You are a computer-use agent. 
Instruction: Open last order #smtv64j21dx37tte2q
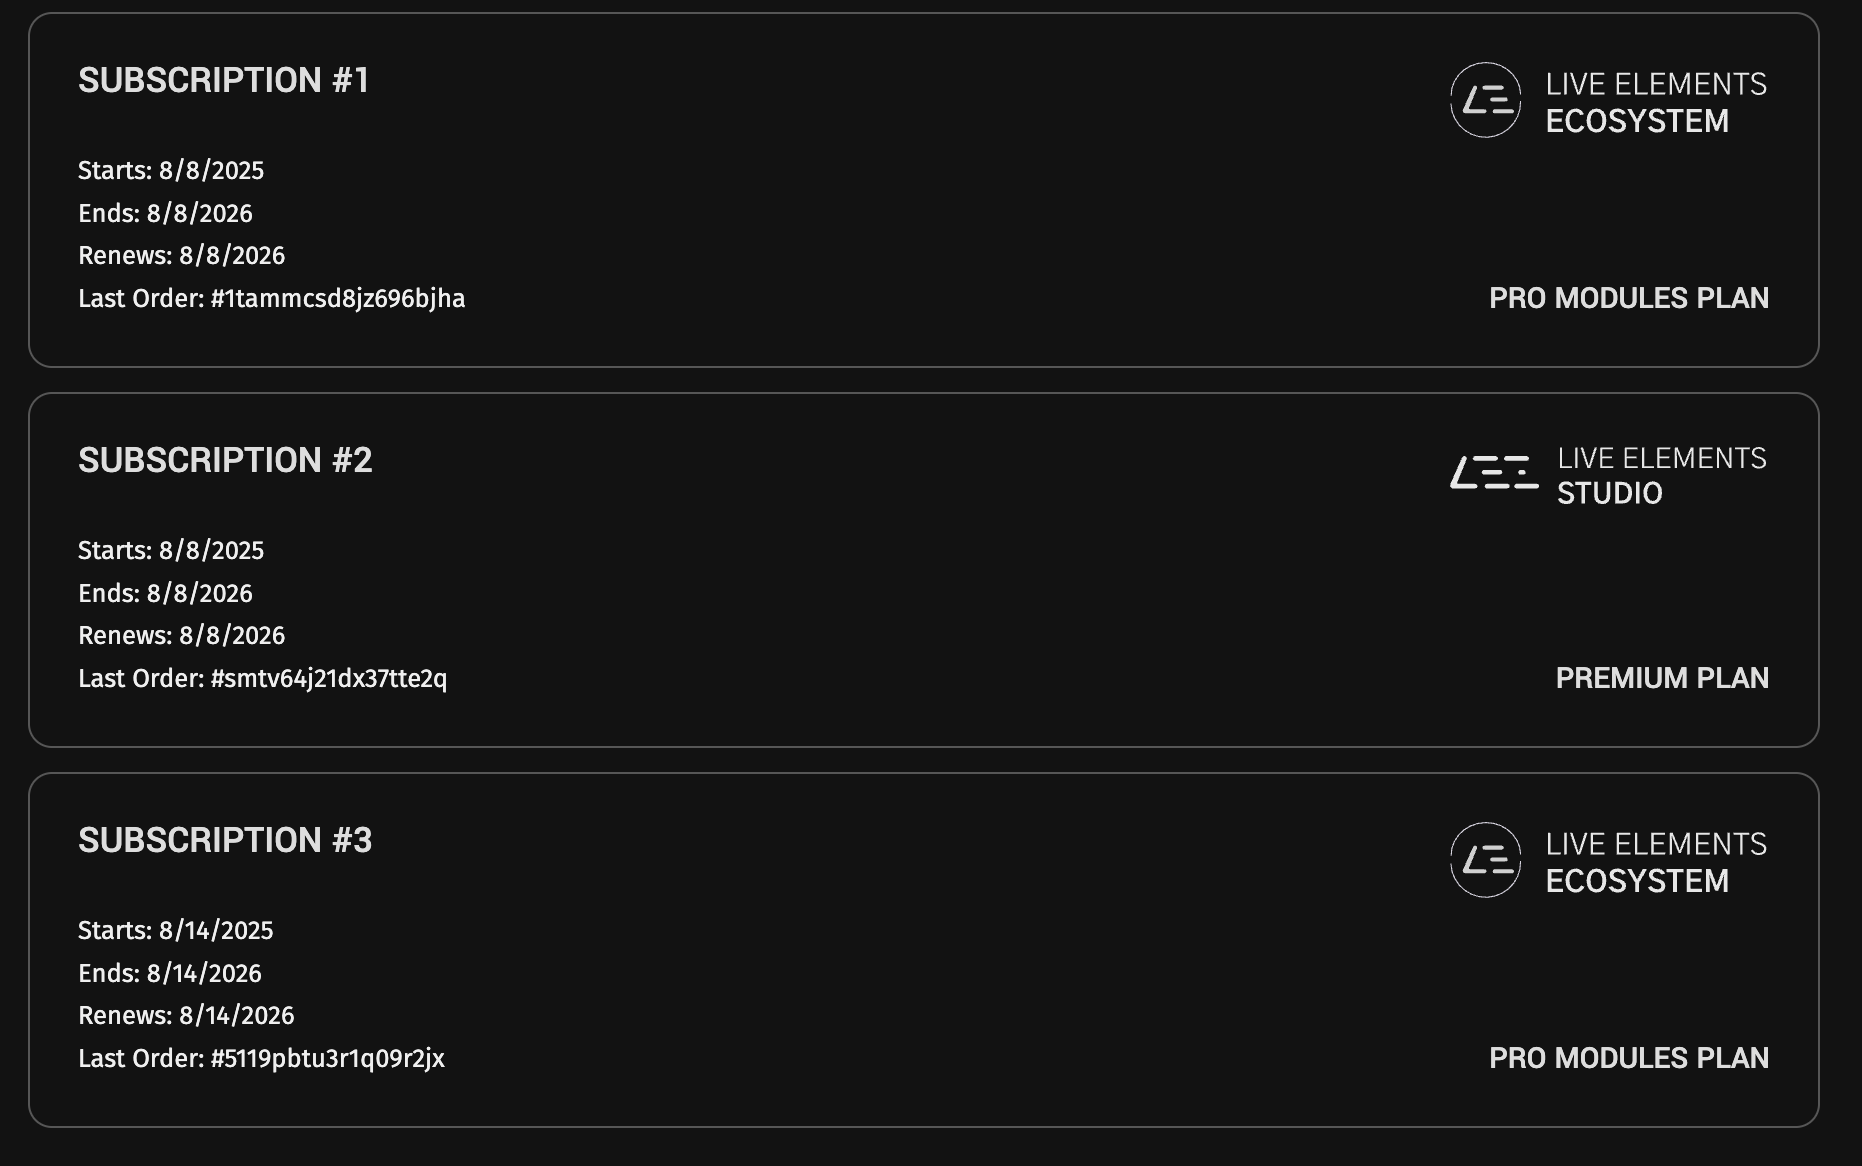[x=328, y=678]
